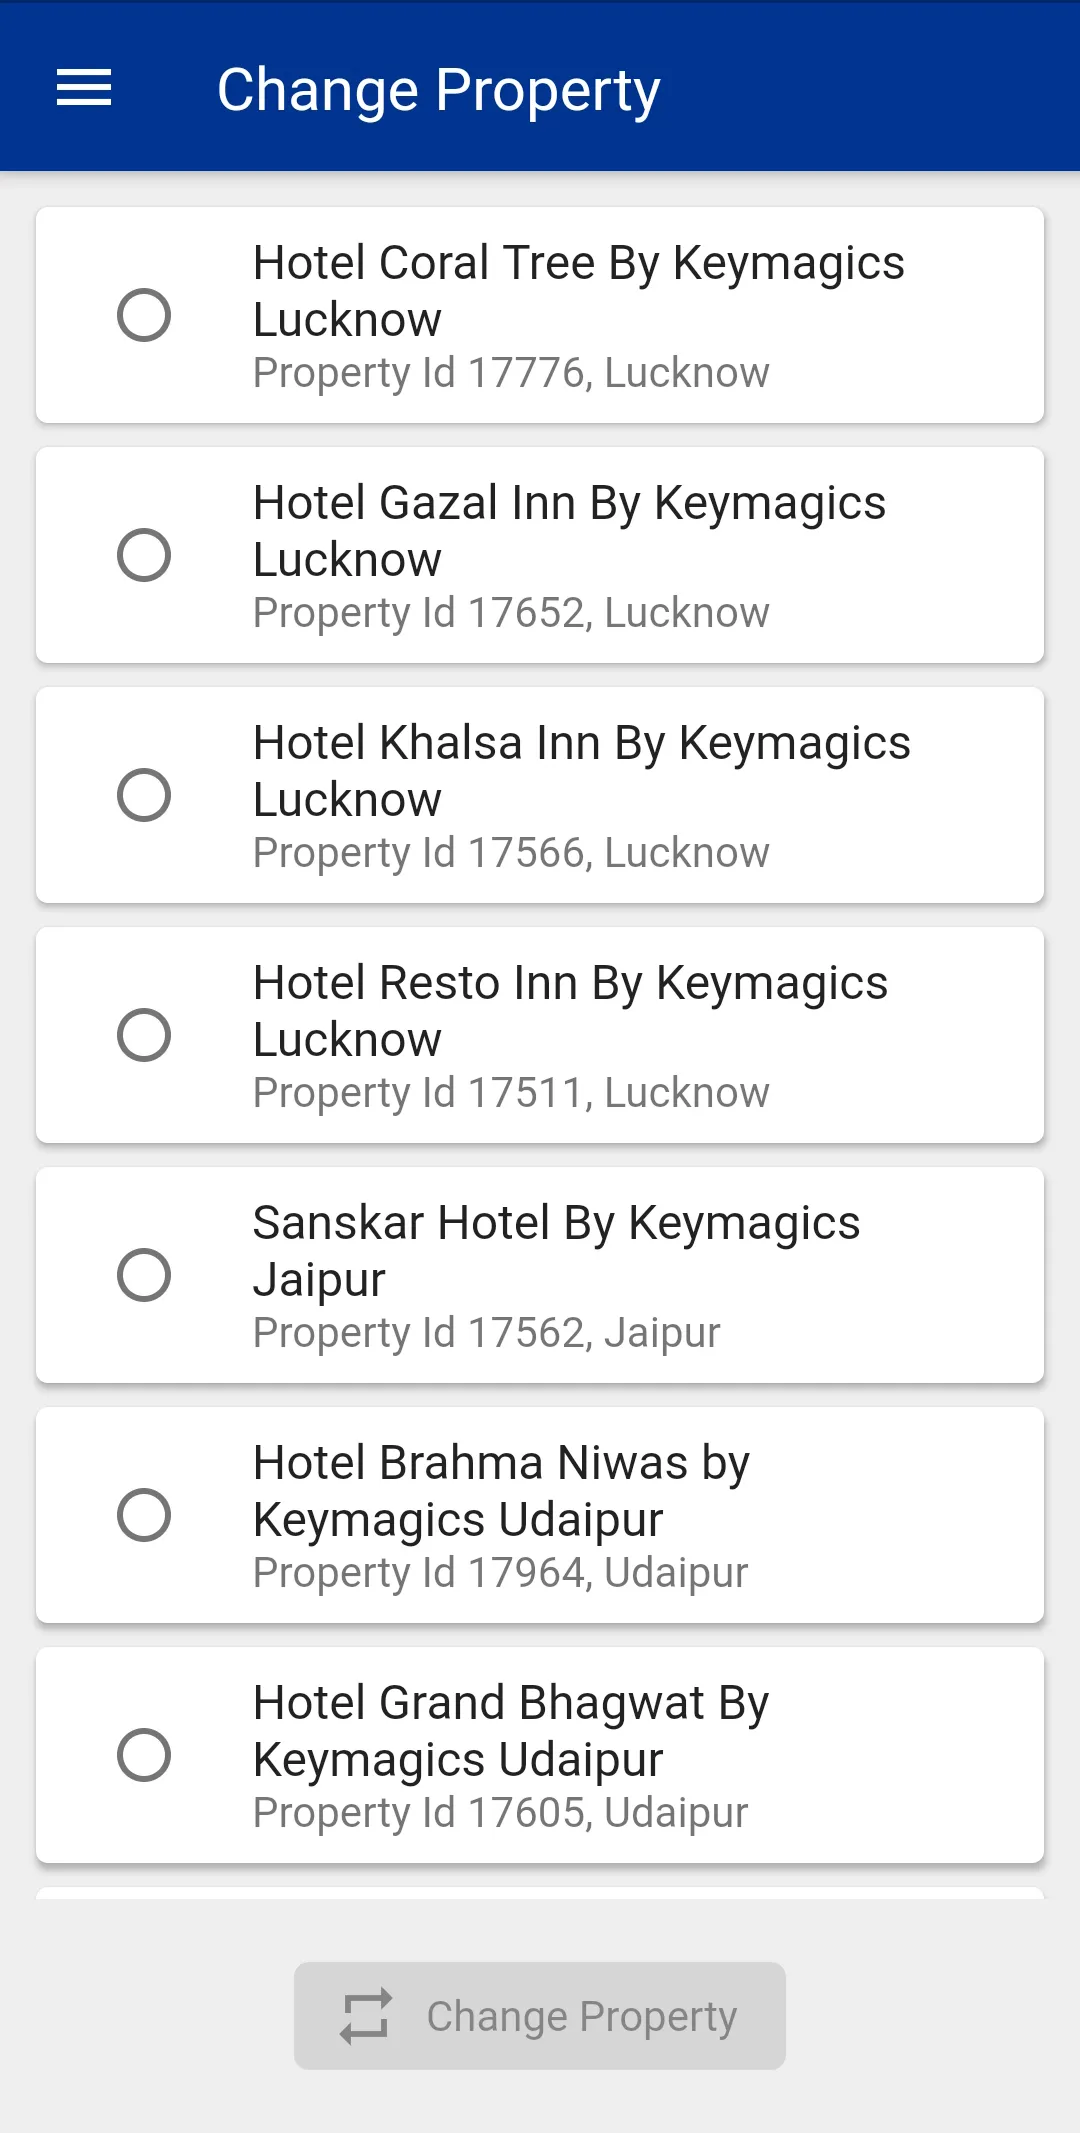Tap the Hotel Coral Tree By Keymagics title
Image resolution: width=1080 pixels, height=2133 pixels.
click(x=579, y=291)
